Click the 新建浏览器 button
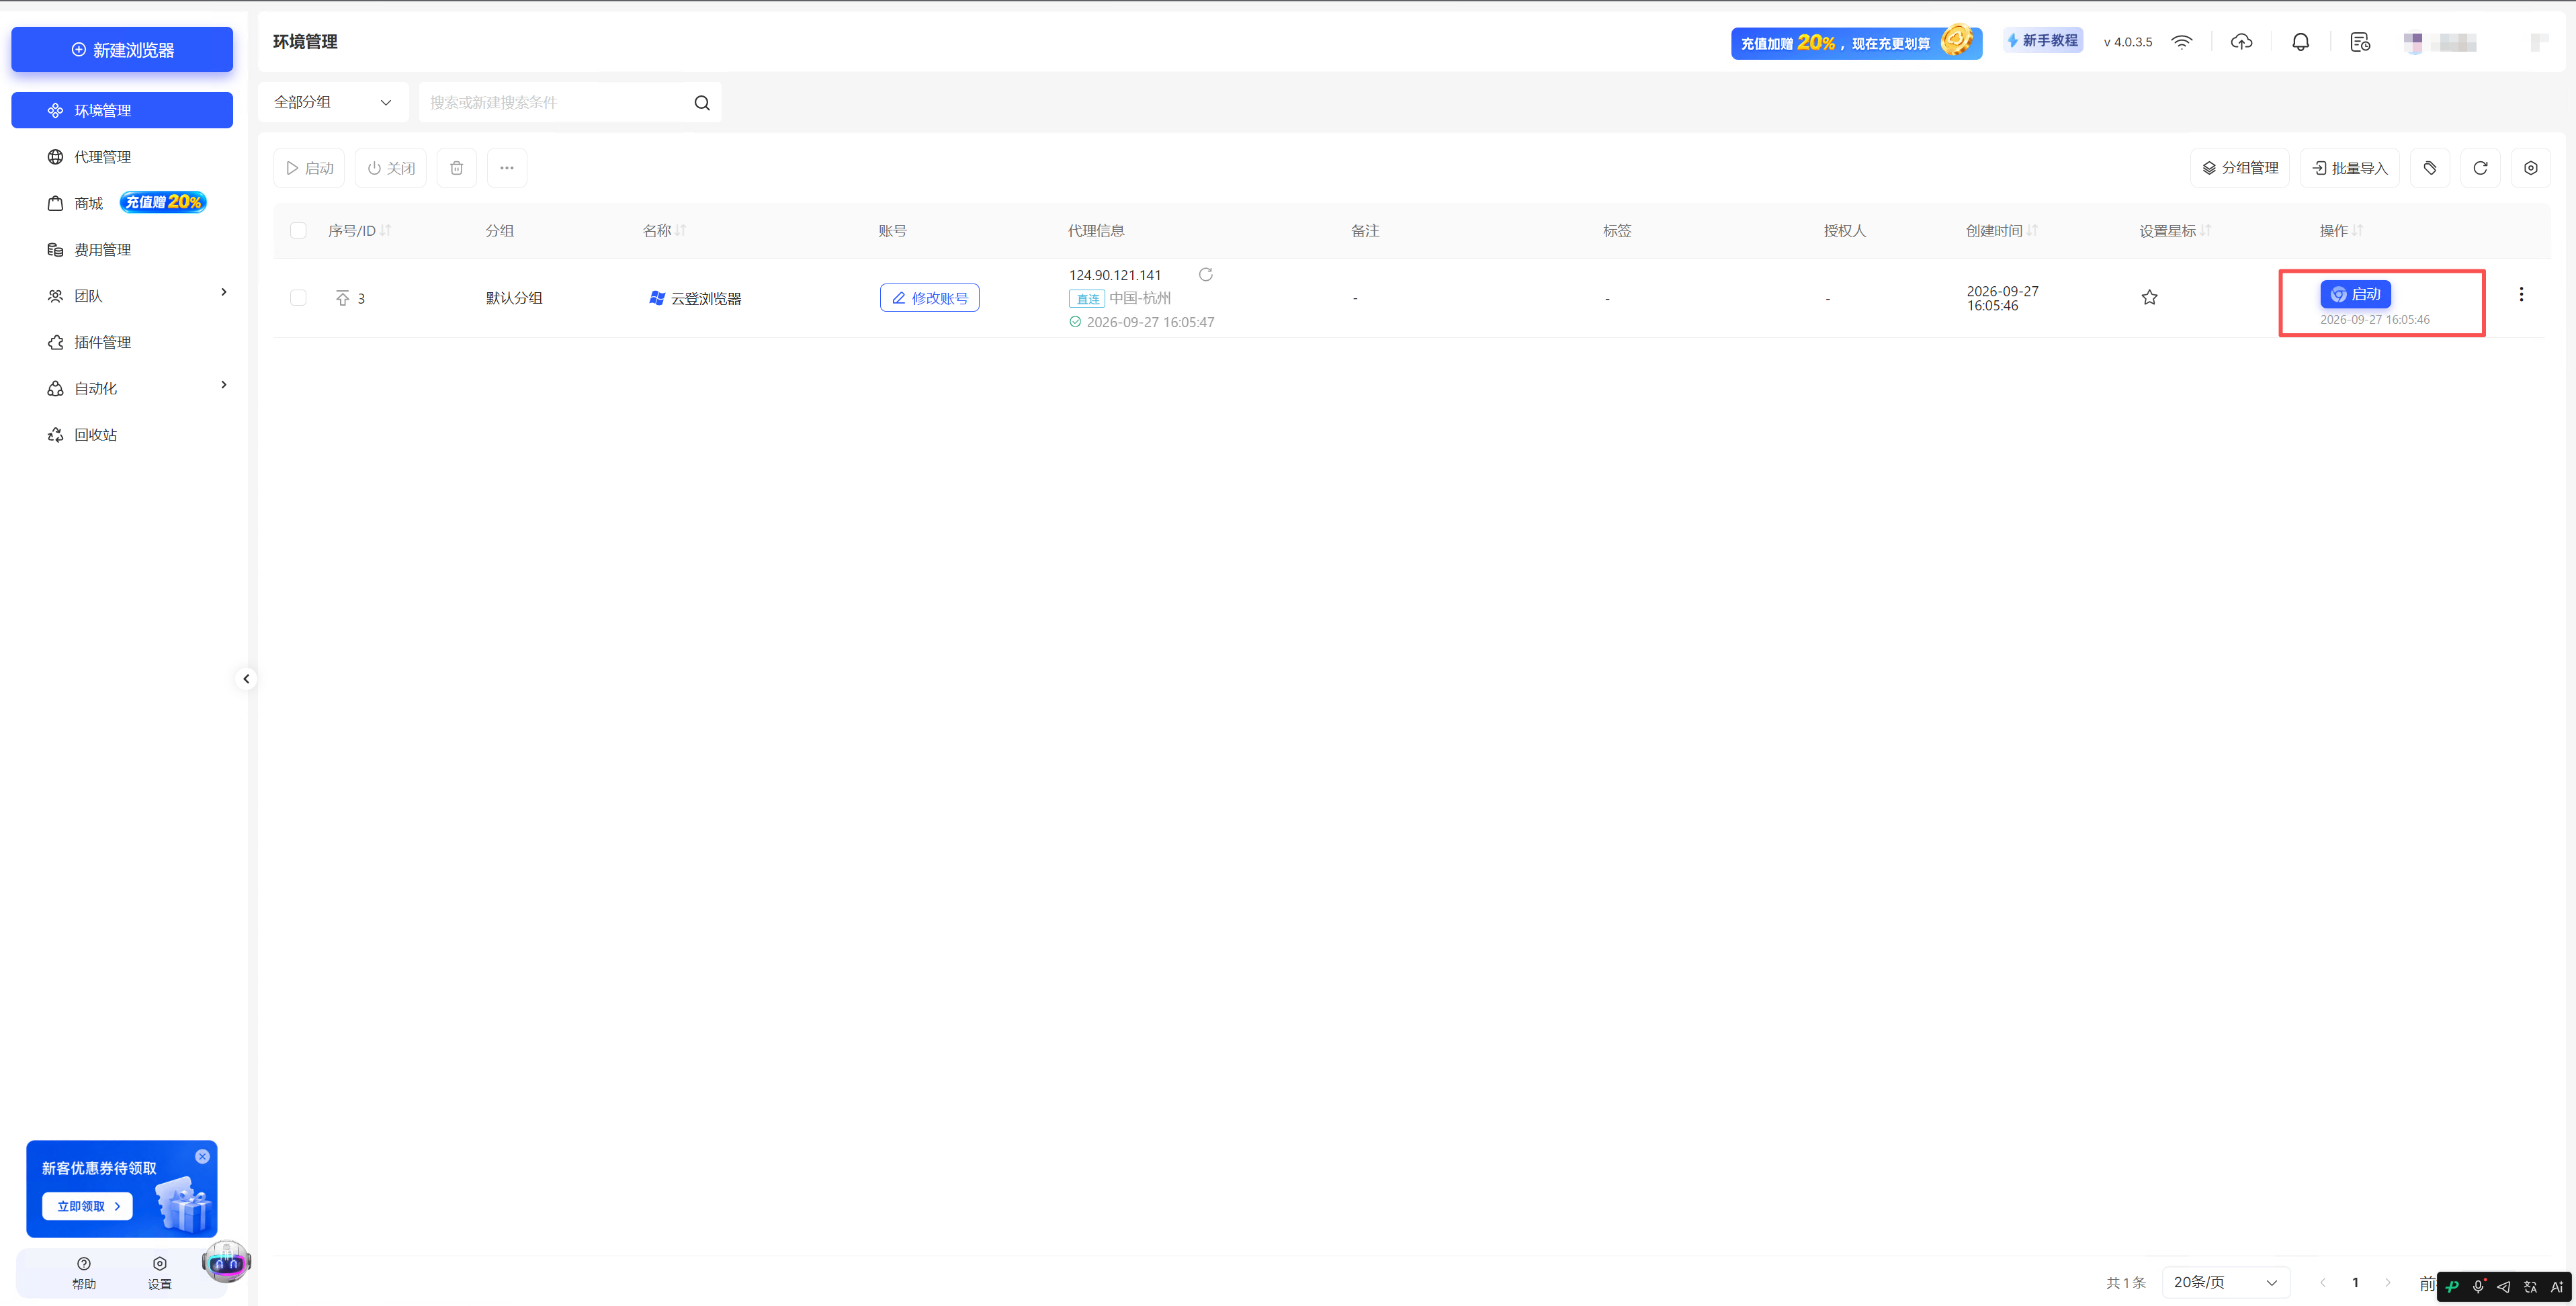2576x1306 pixels. pyautogui.click(x=122, y=50)
